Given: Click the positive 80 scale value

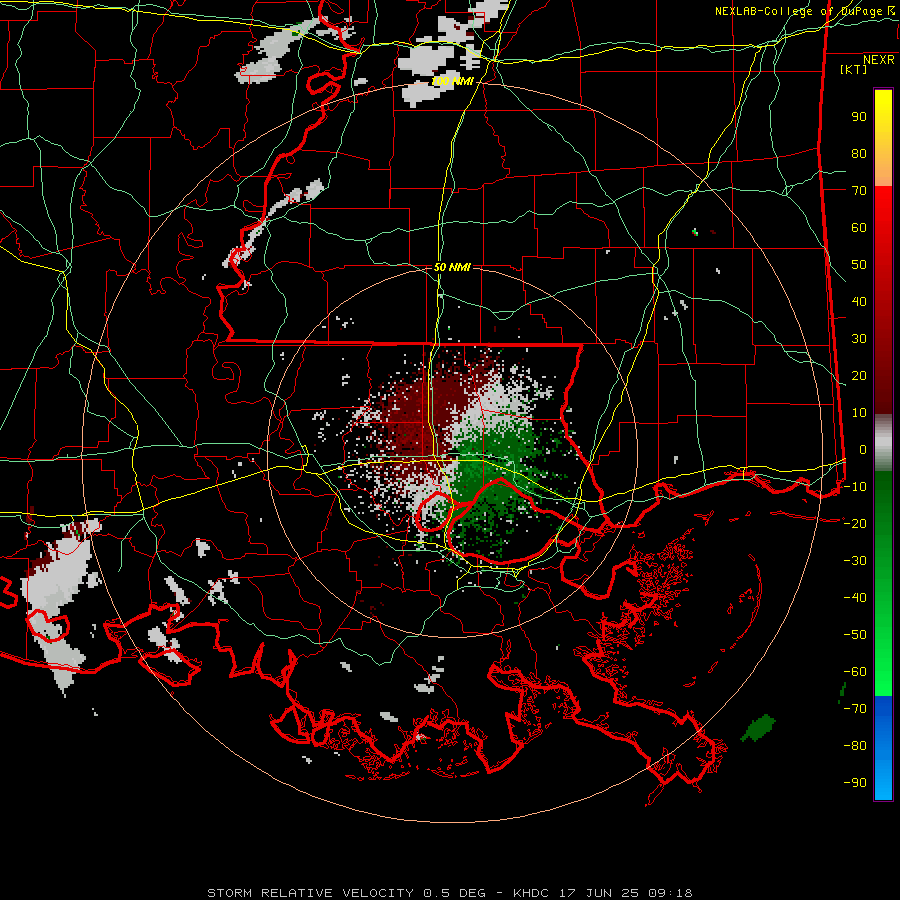Looking at the screenshot, I should click(x=859, y=154).
